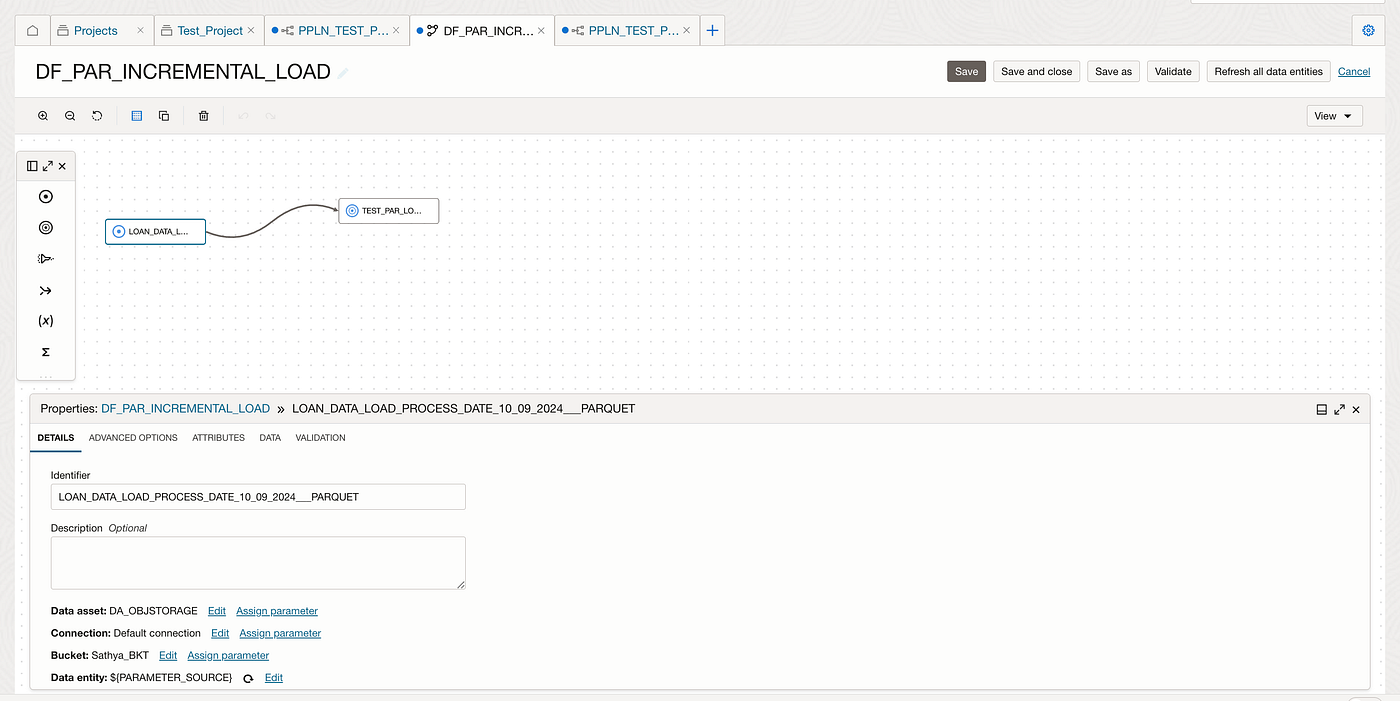This screenshot has height=701, width=1400.
Task: Switch to the Attributes tab
Action: click(218, 437)
